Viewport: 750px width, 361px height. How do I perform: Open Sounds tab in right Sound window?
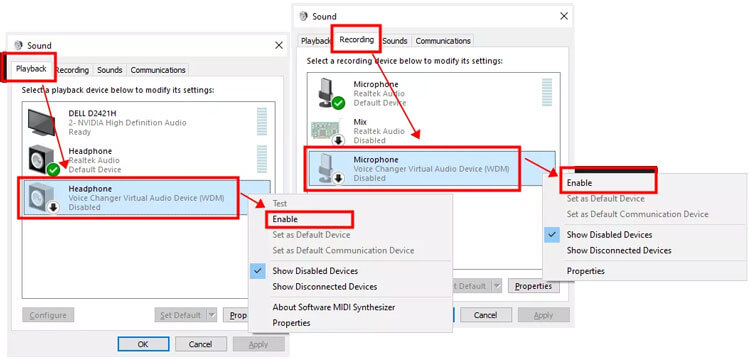click(x=395, y=41)
